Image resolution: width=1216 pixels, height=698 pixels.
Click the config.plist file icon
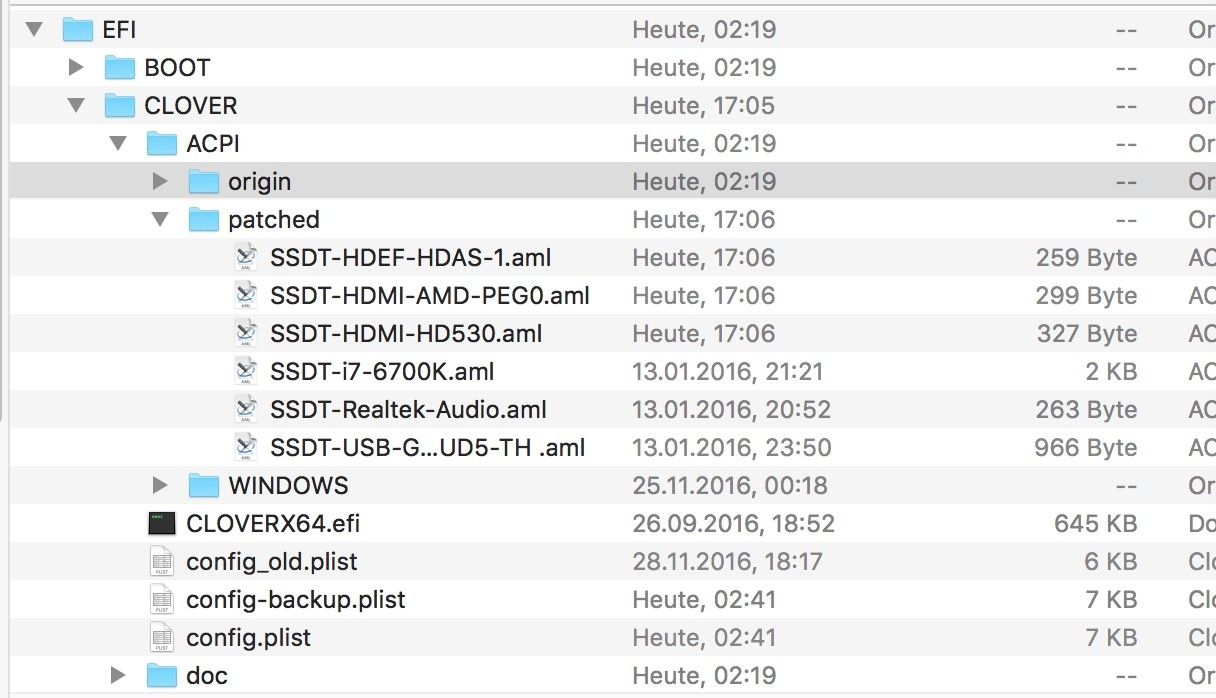pyautogui.click(x=162, y=637)
